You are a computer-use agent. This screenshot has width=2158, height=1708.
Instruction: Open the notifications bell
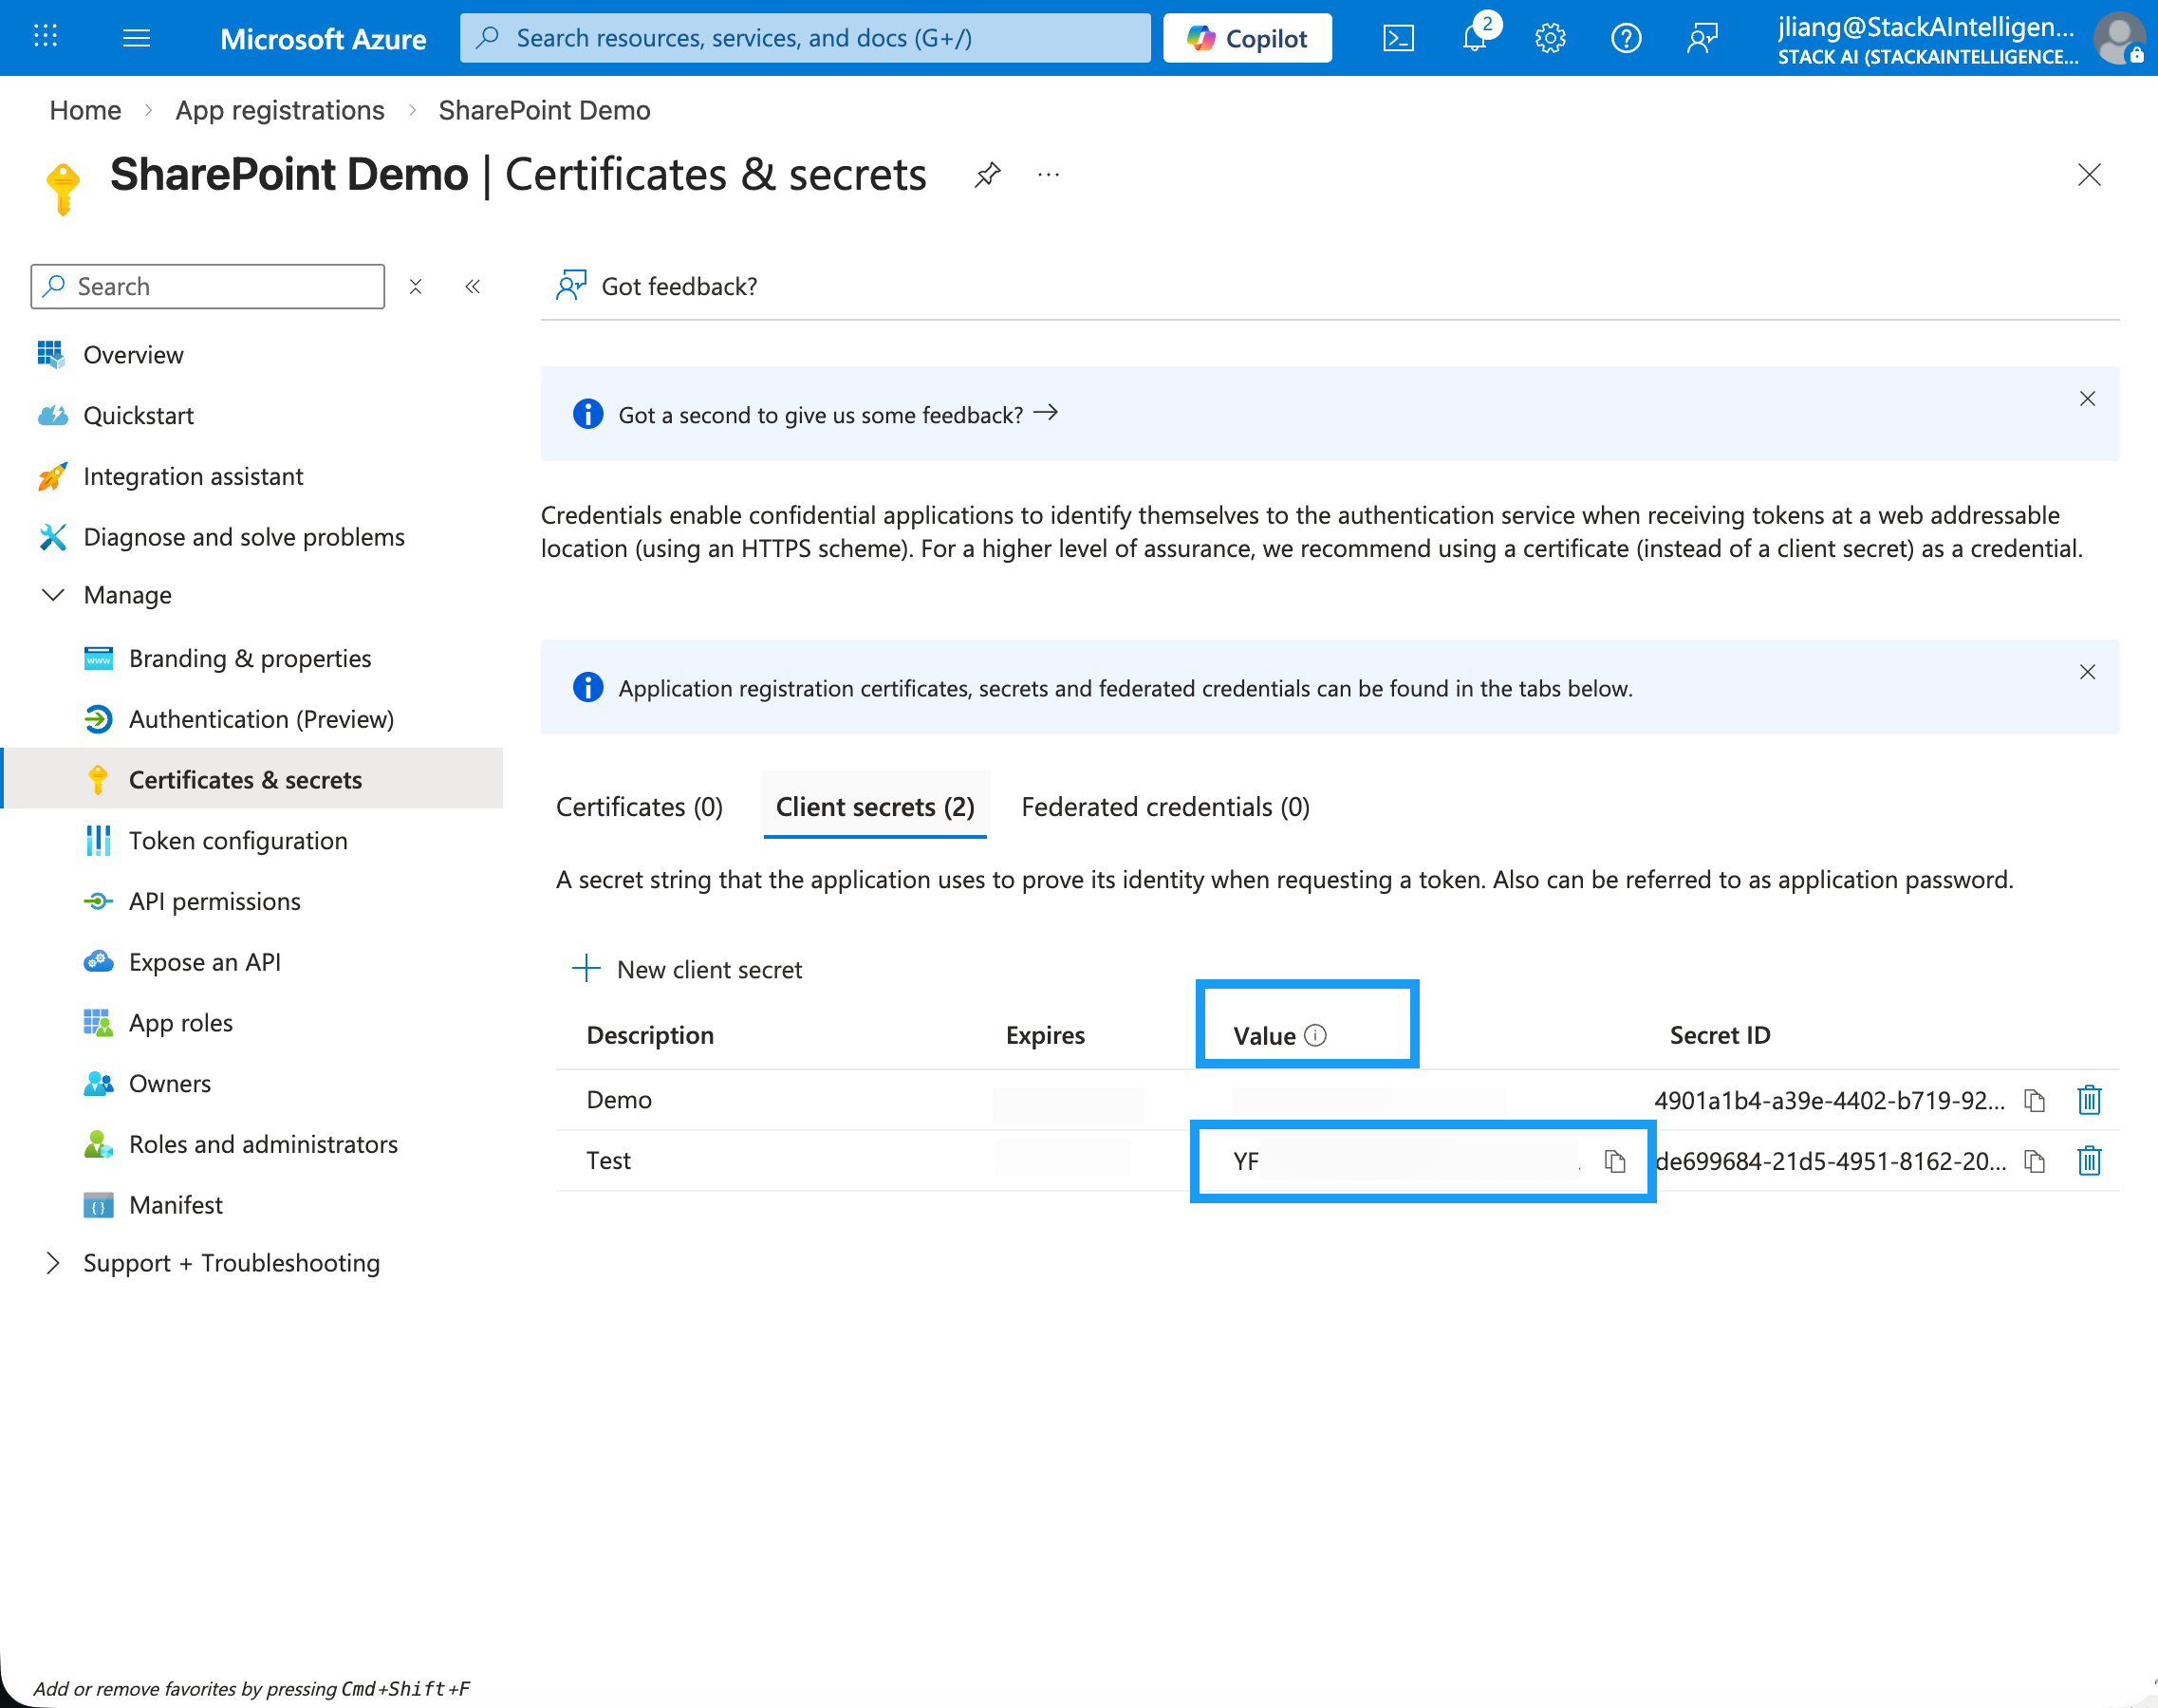click(x=1474, y=38)
